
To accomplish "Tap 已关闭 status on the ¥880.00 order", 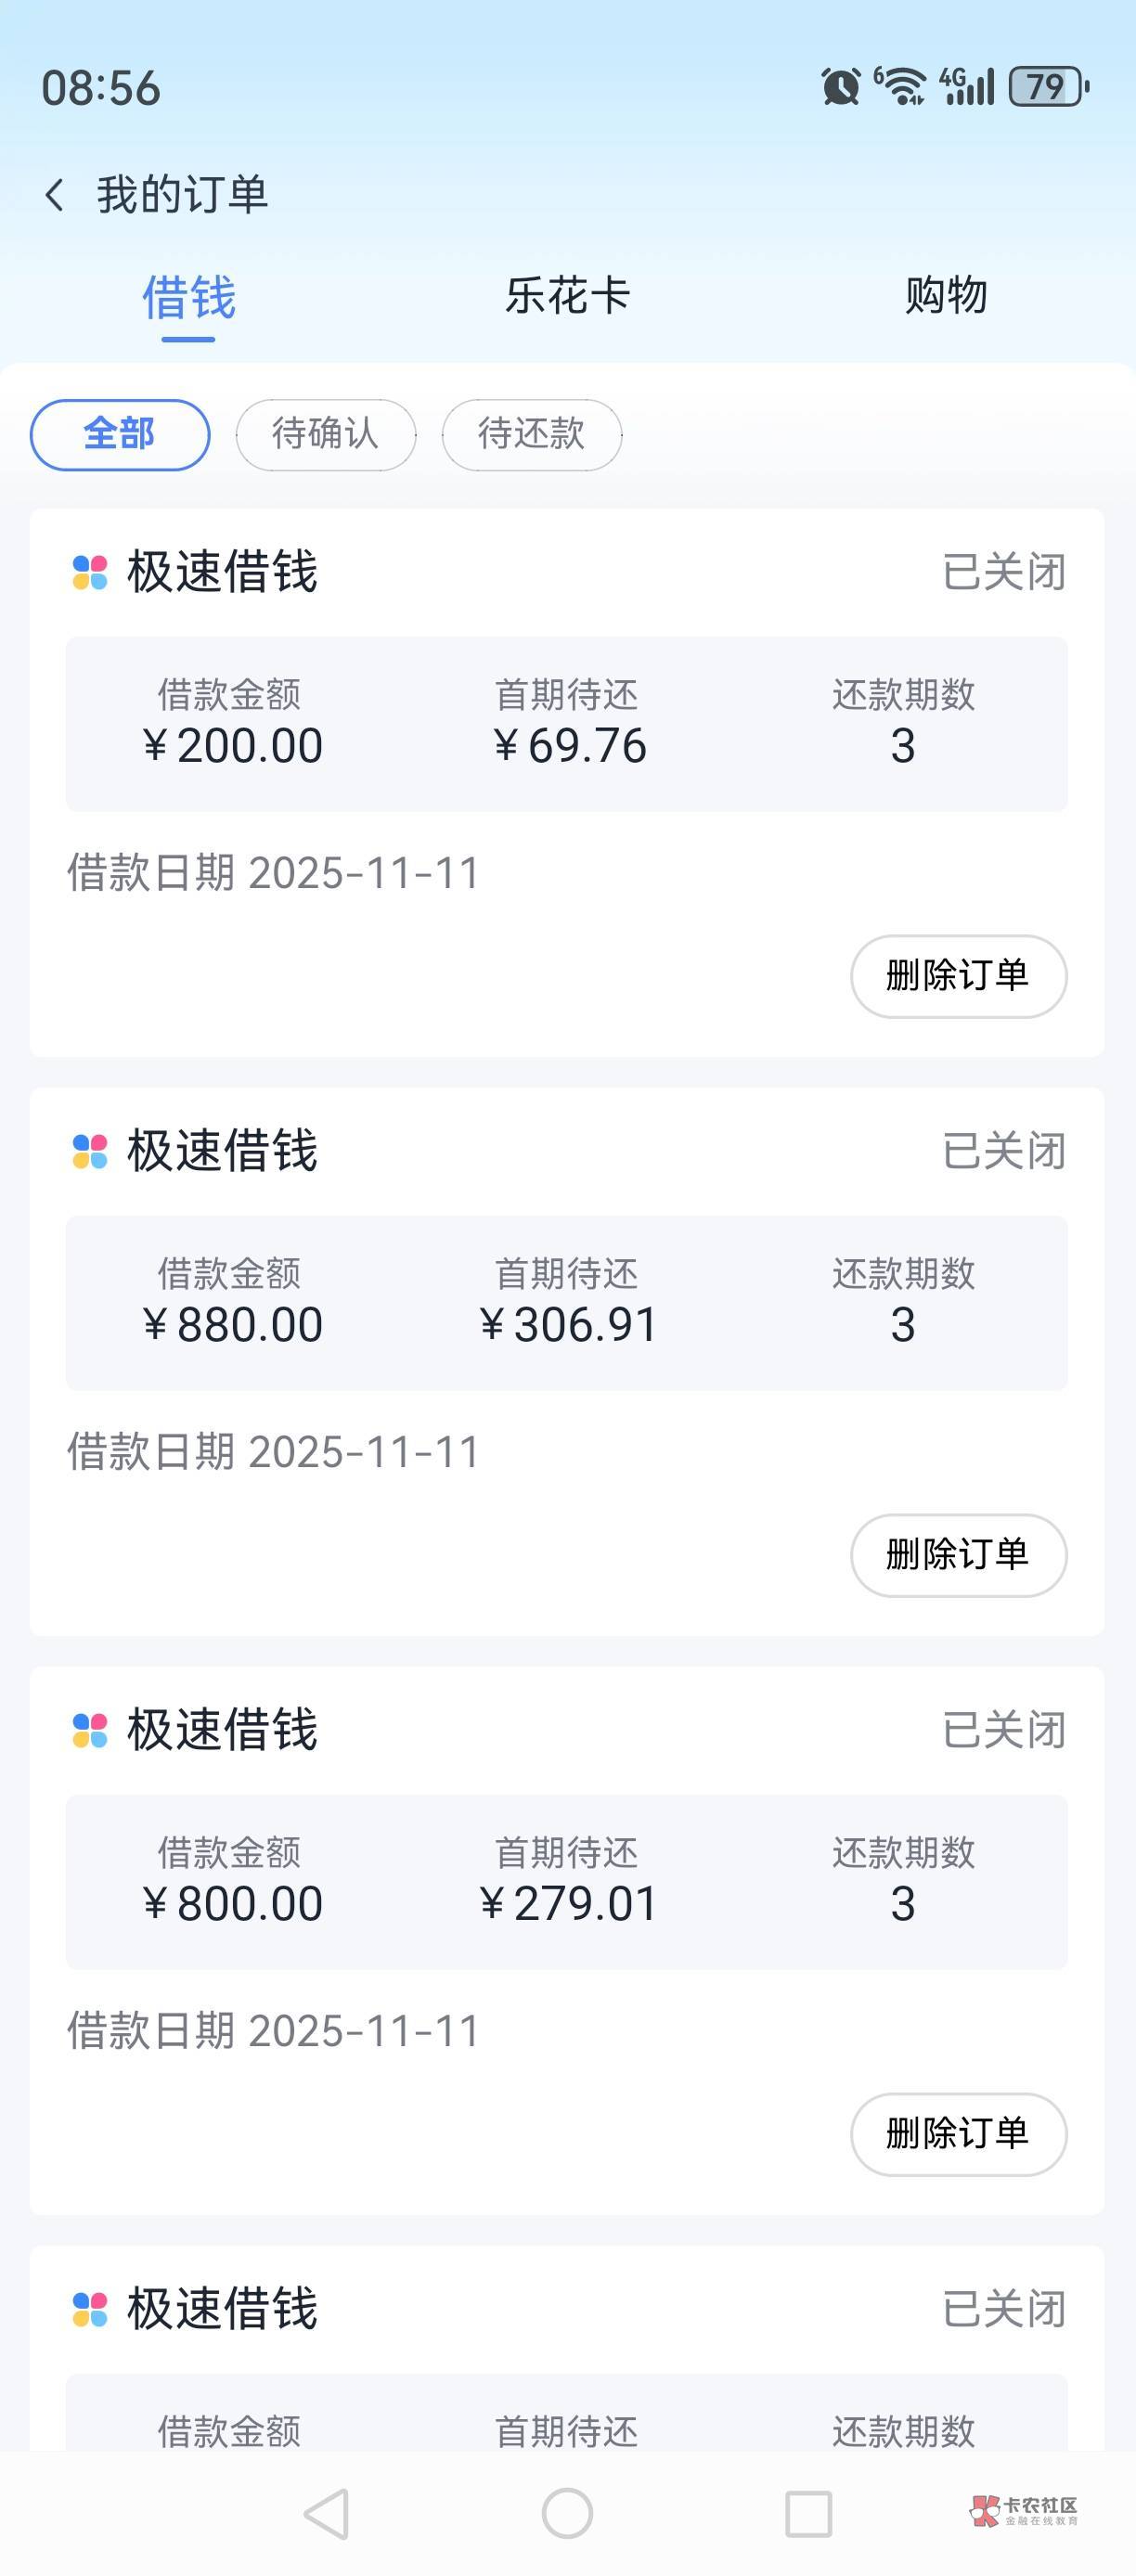I will click(x=1004, y=1152).
